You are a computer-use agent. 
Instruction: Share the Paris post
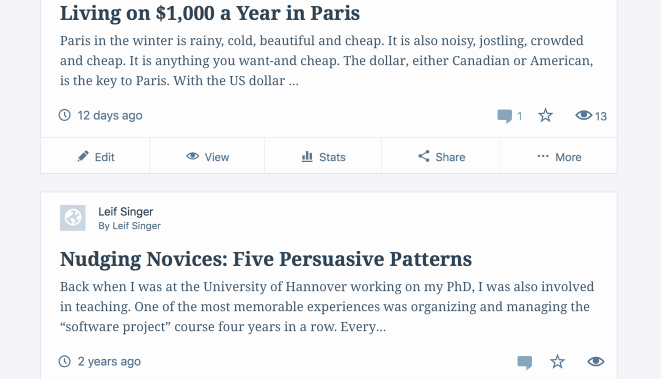pos(441,157)
